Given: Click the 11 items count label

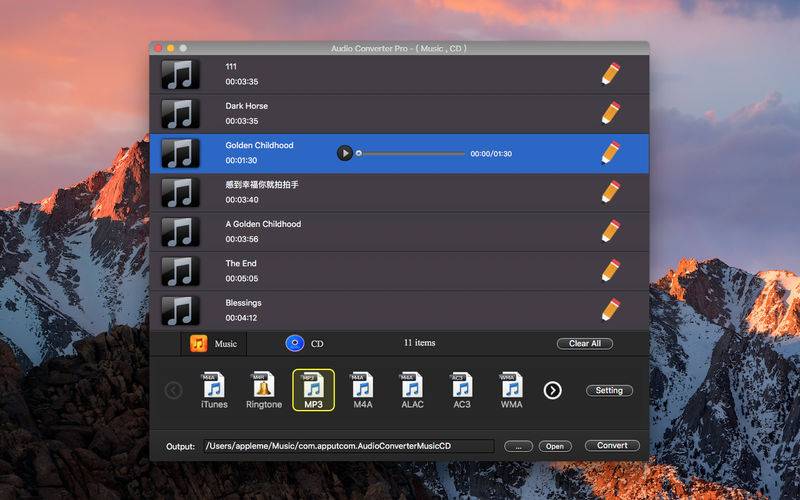Looking at the screenshot, I should 419,343.
